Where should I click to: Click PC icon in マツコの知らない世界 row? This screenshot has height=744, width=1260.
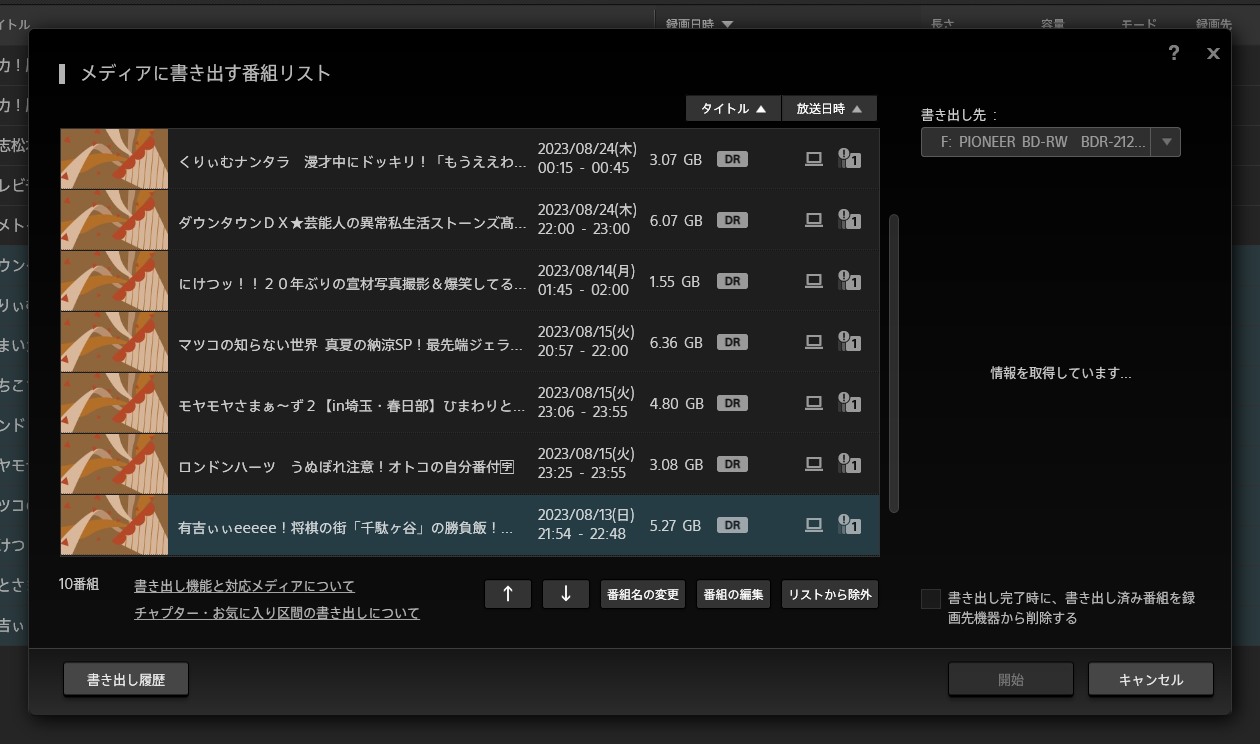(x=814, y=342)
